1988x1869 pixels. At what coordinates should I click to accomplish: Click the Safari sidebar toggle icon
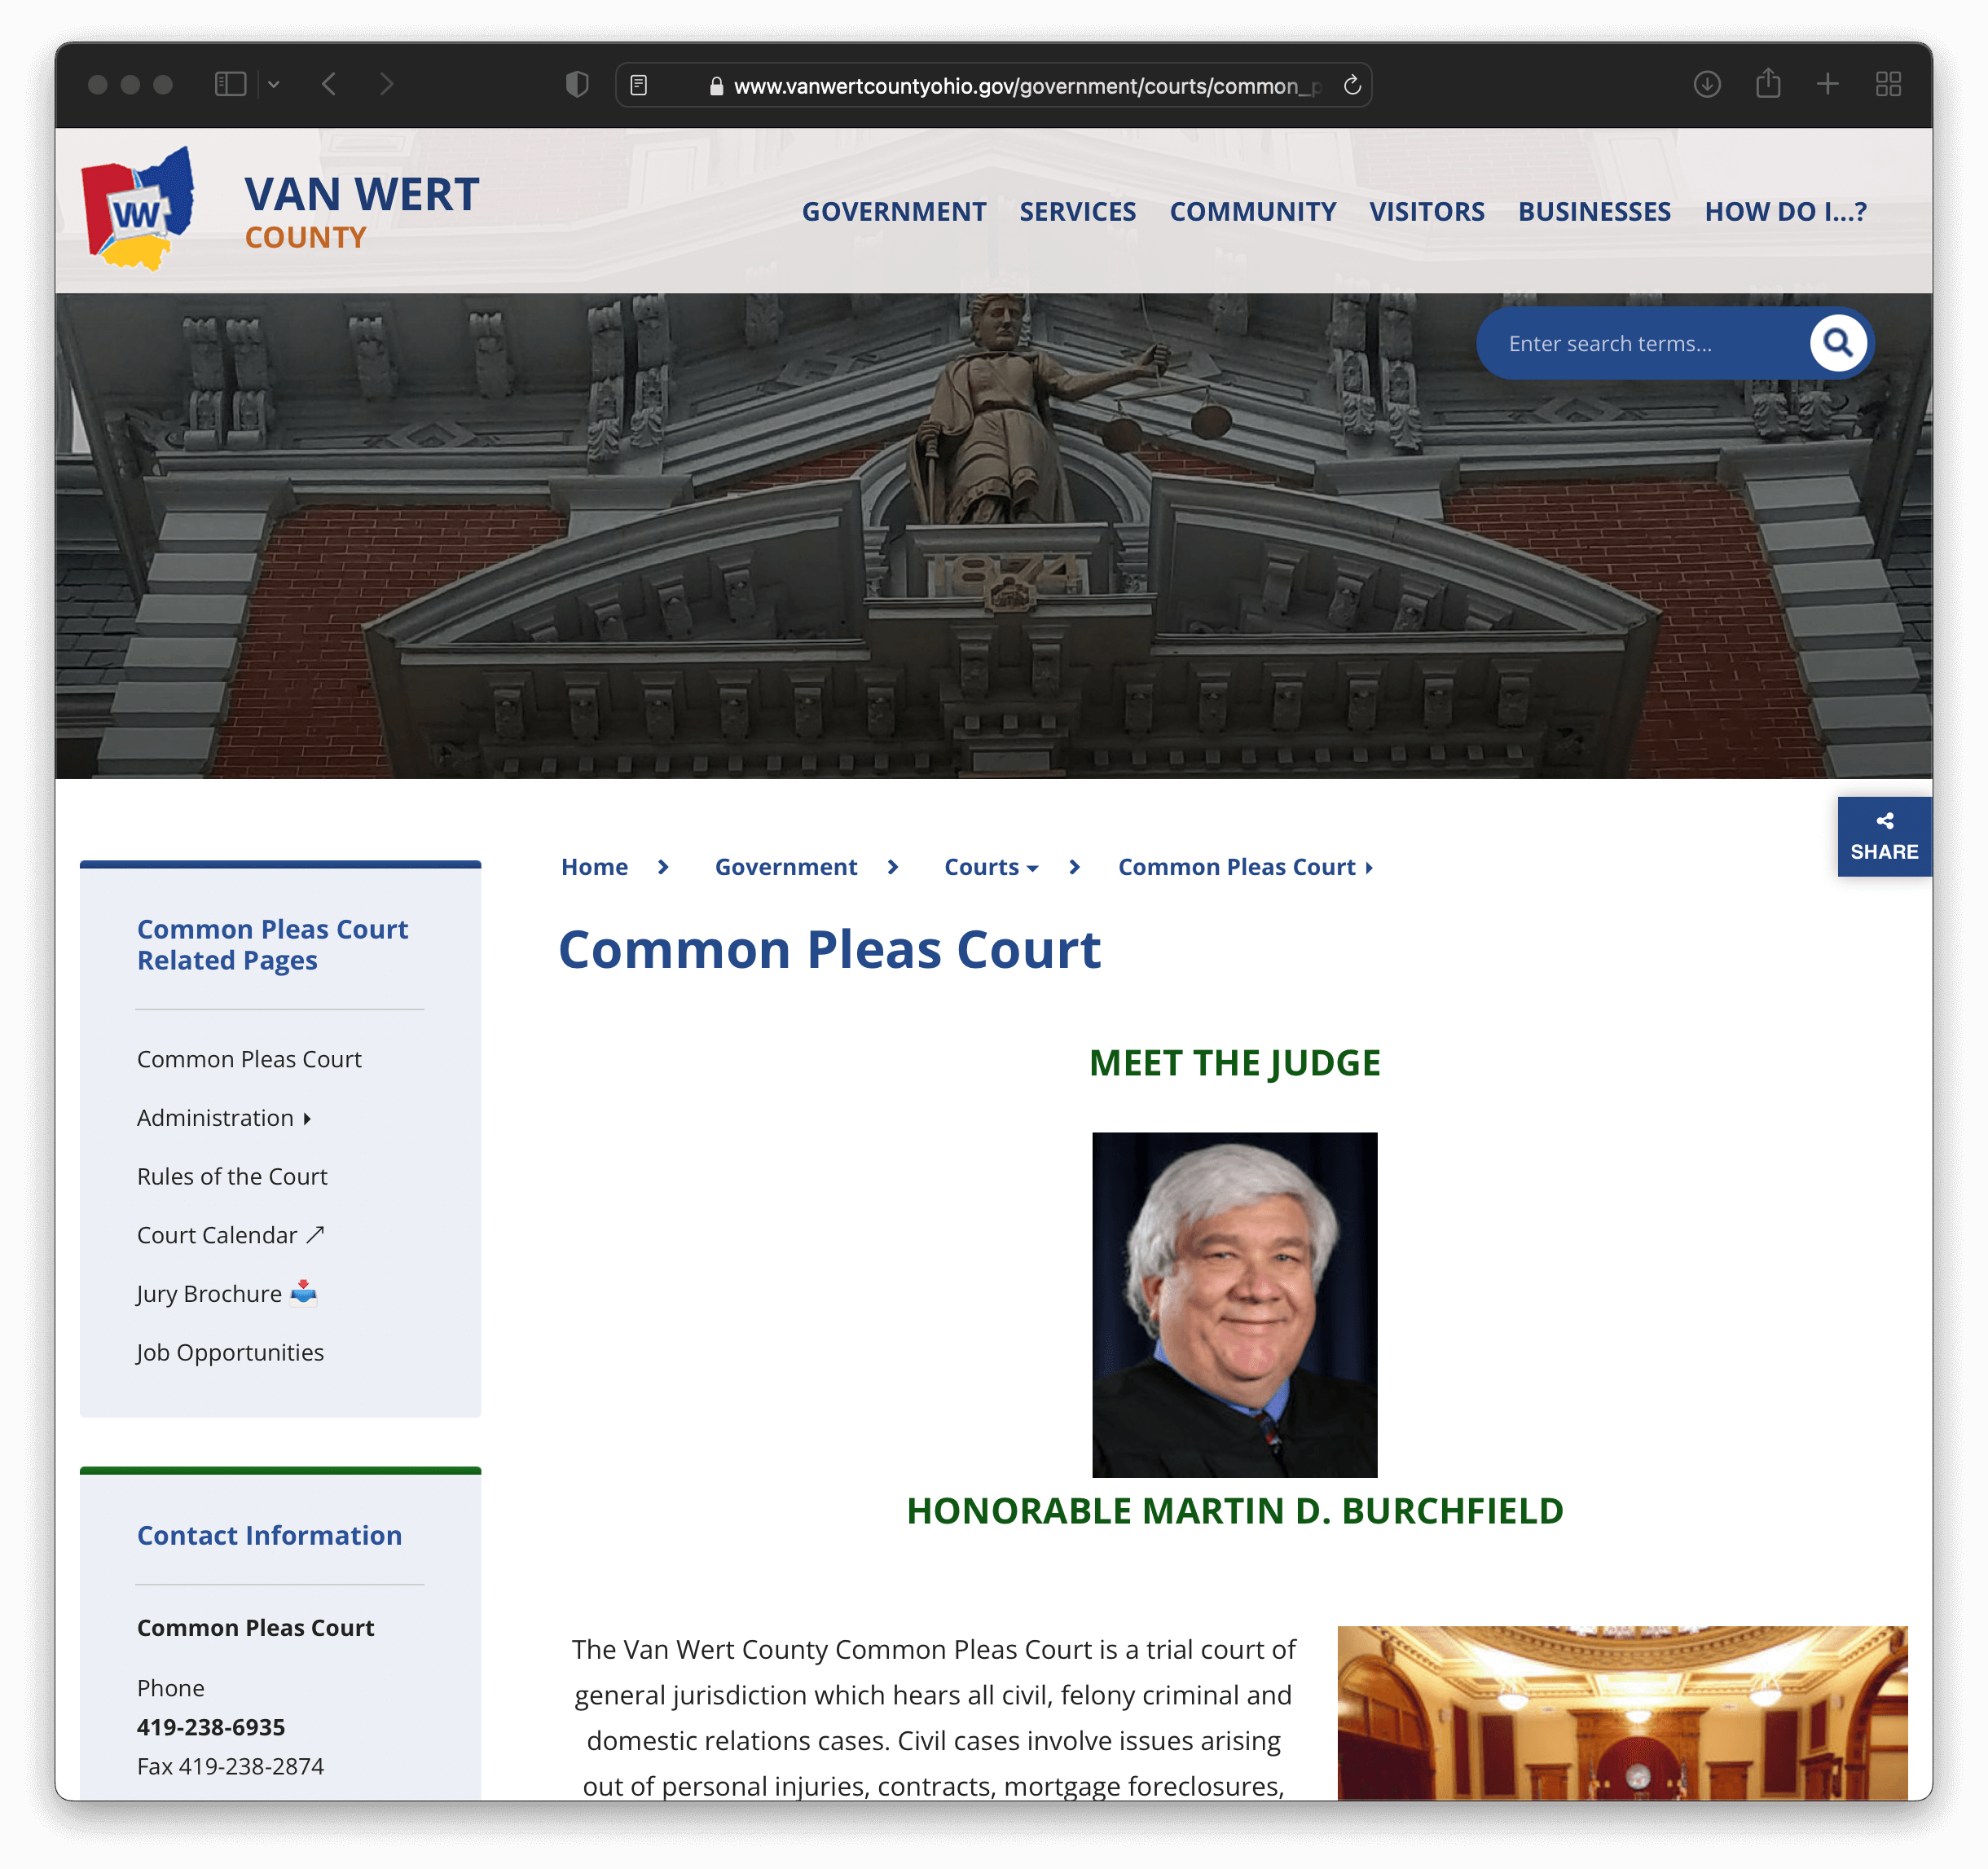[230, 84]
